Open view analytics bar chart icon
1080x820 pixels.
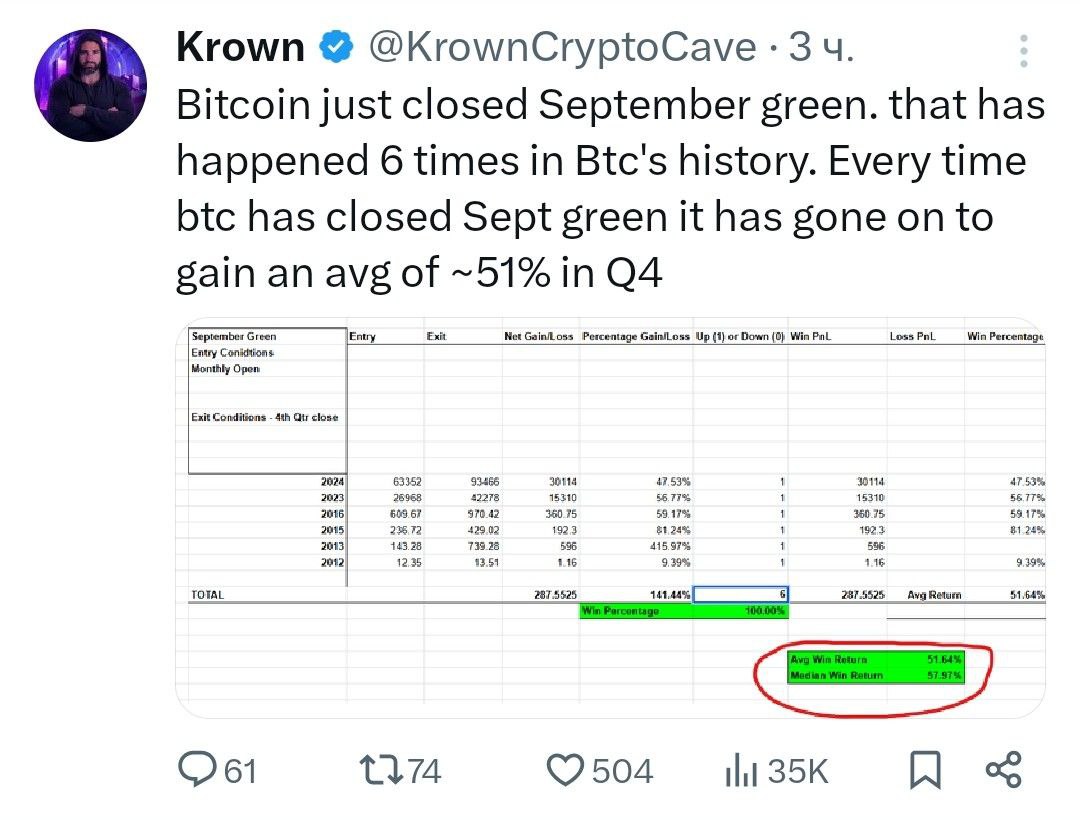click(x=740, y=771)
